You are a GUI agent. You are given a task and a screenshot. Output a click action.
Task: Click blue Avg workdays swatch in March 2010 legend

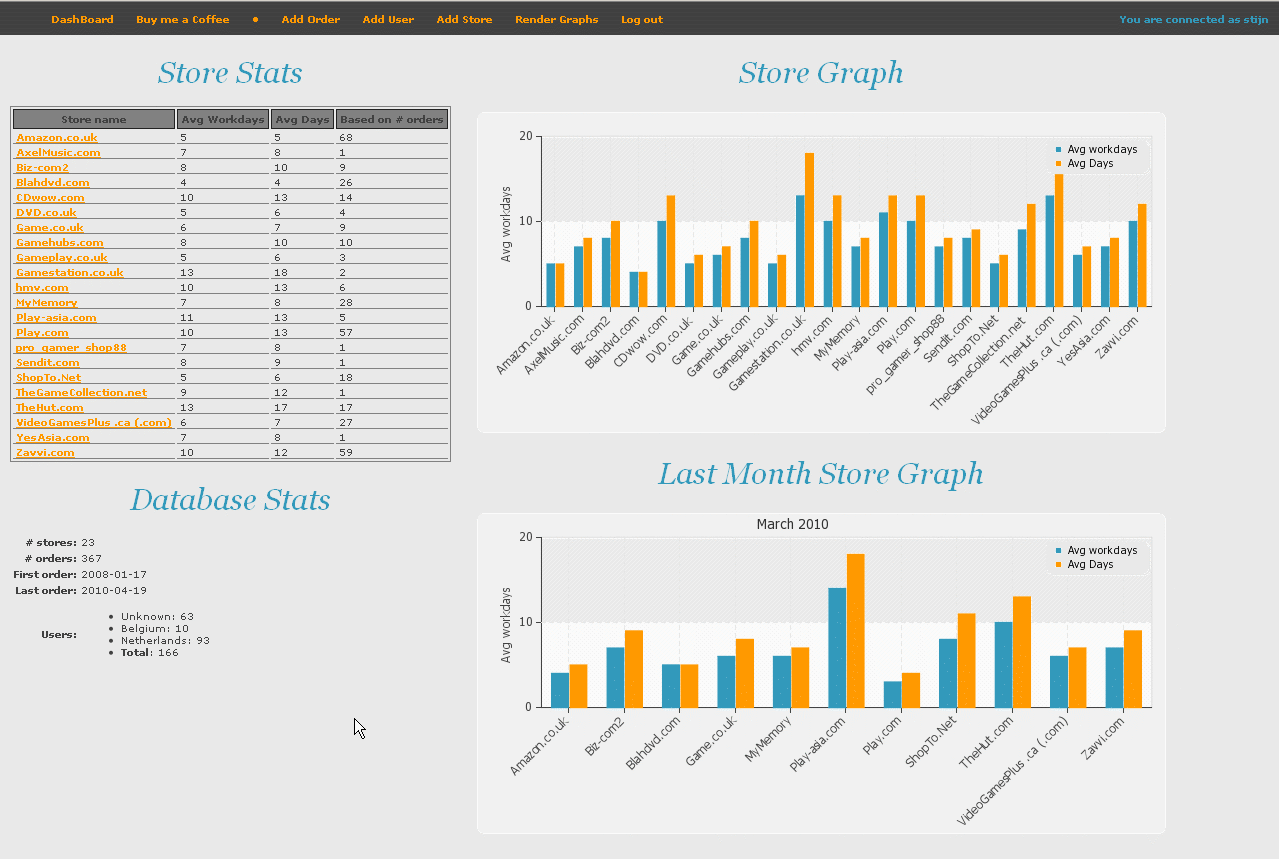coord(1058,551)
